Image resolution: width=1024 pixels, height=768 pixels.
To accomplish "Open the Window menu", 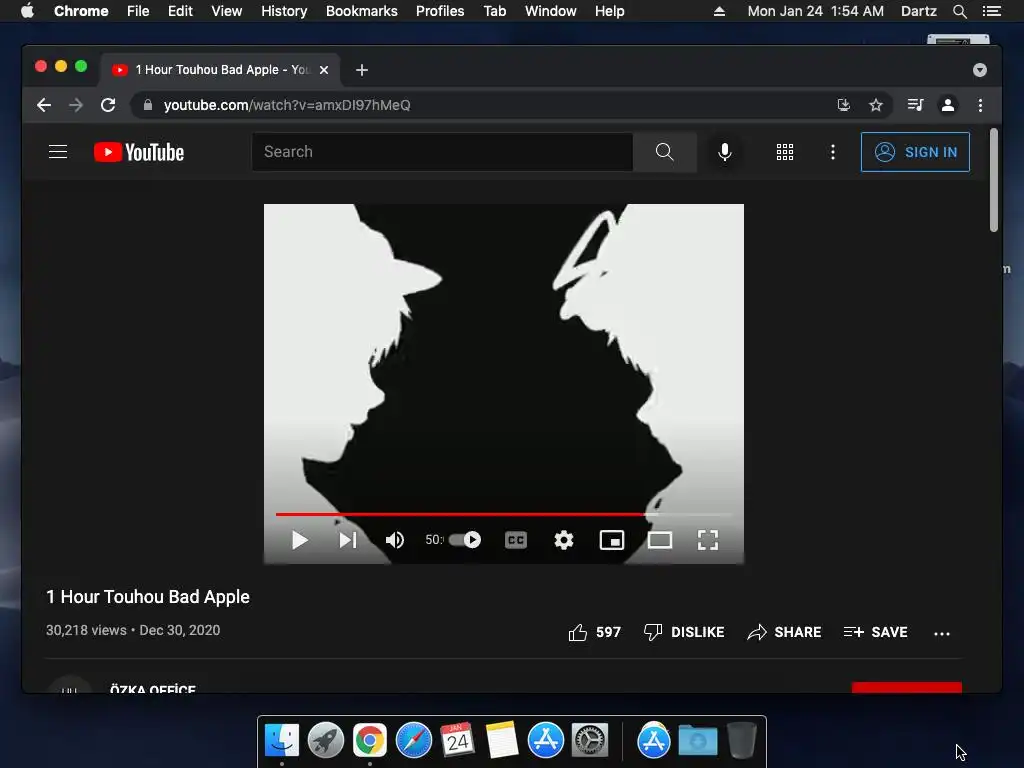I will [551, 11].
